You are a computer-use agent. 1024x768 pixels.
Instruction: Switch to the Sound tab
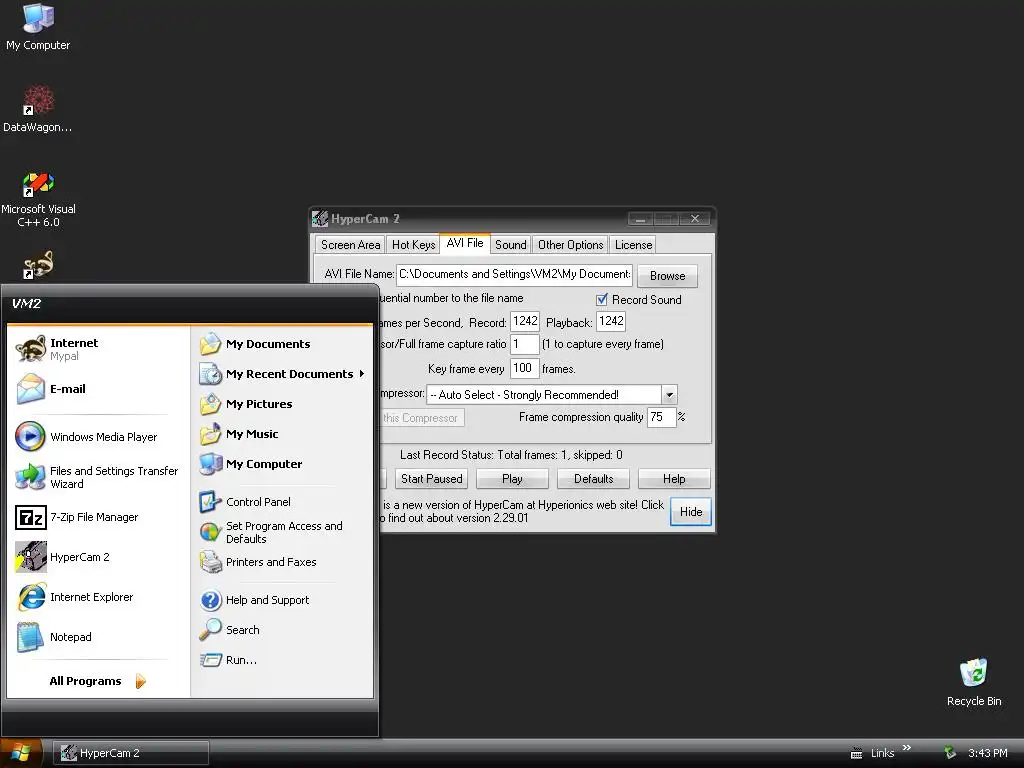511,245
